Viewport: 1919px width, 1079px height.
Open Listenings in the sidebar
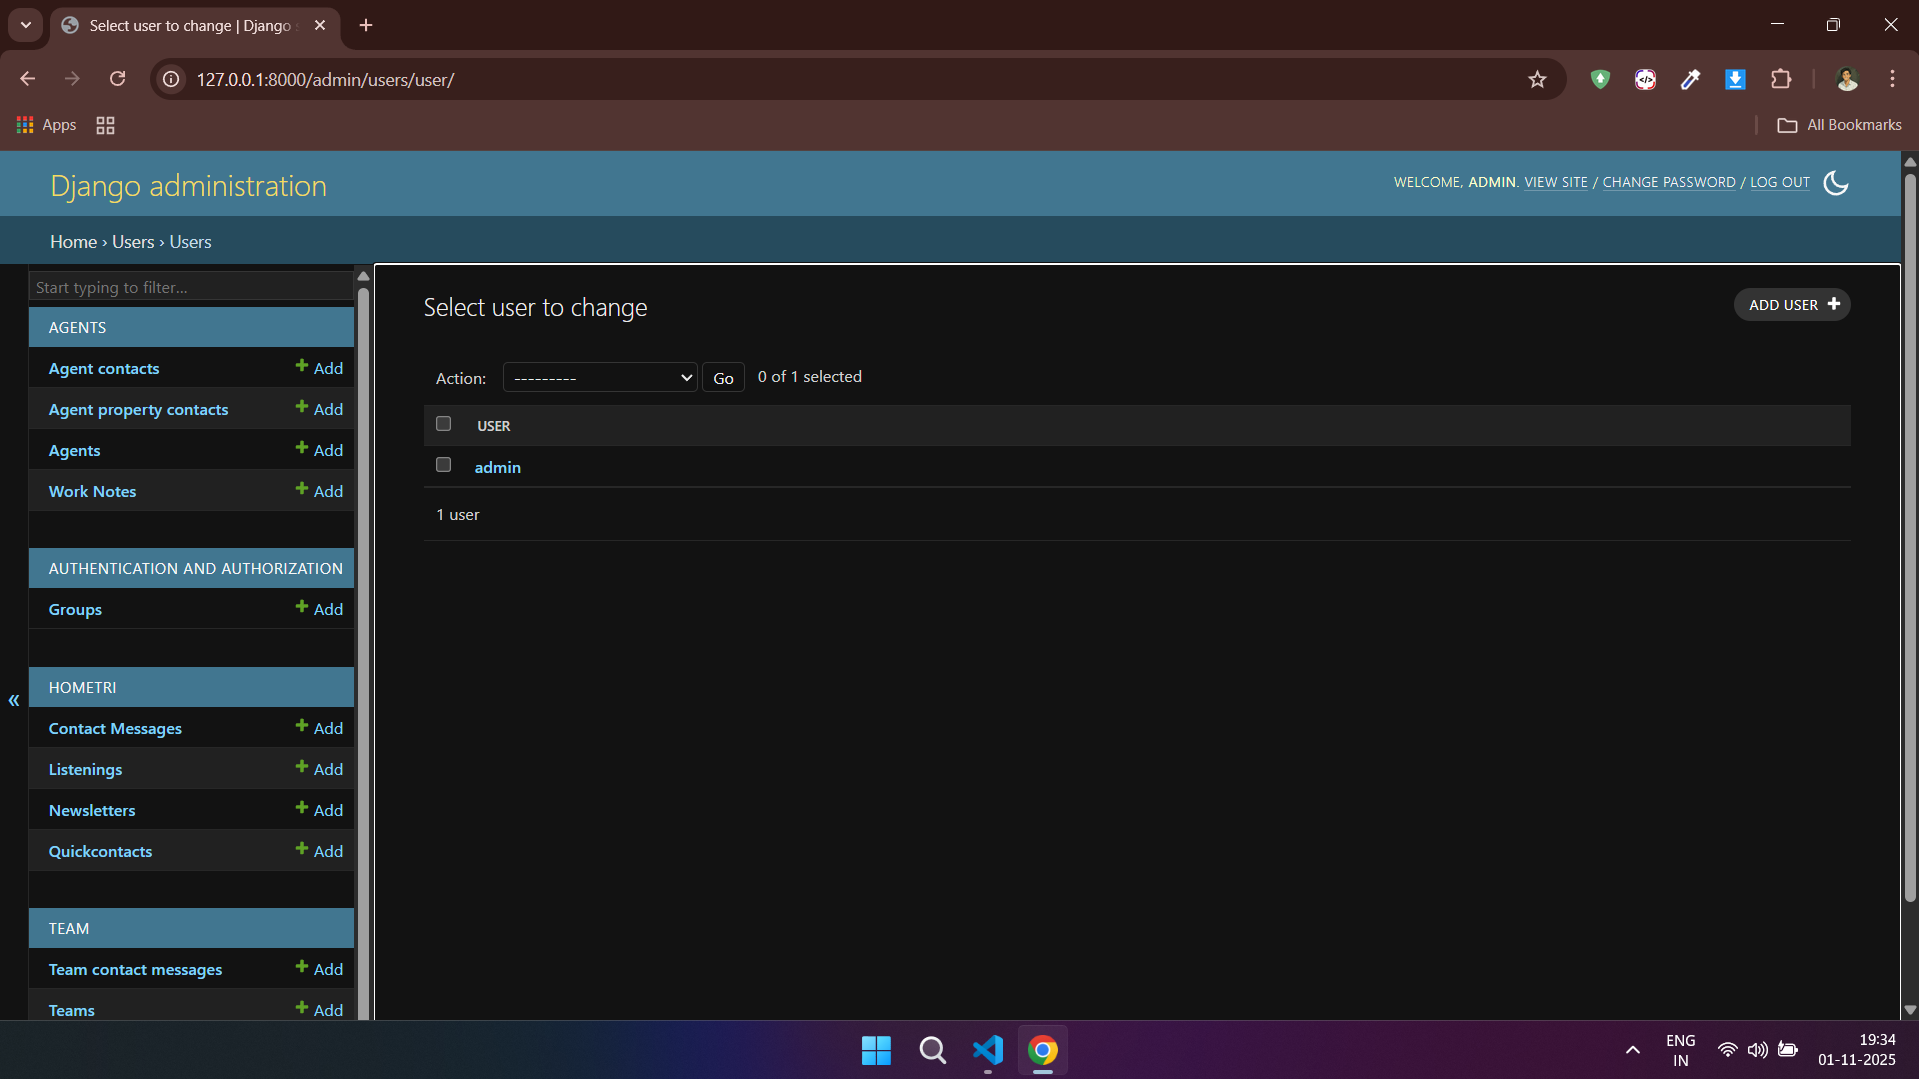[85, 770]
